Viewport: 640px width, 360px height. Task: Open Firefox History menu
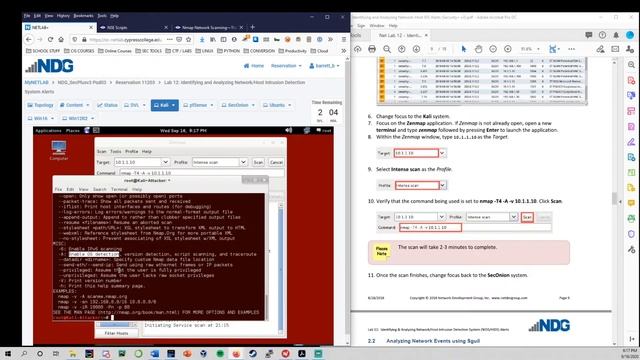tap(63, 16)
